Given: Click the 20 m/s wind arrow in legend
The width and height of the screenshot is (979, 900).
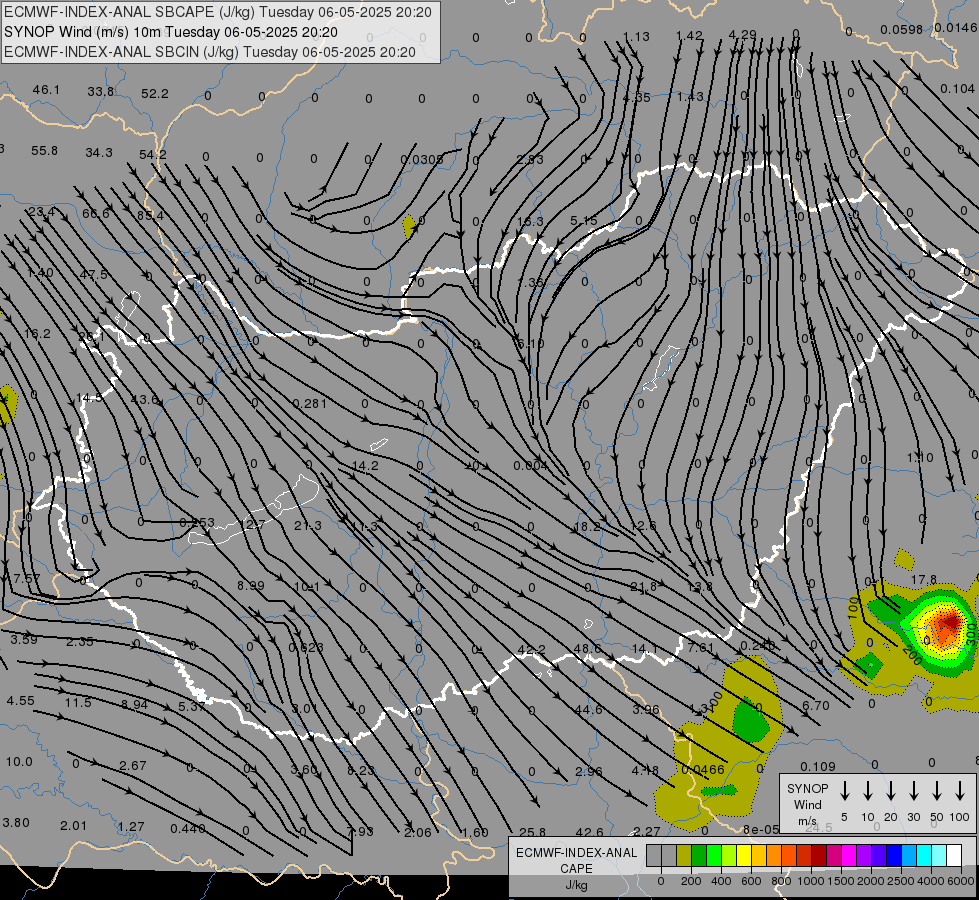Looking at the screenshot, I should coord(890,791).
